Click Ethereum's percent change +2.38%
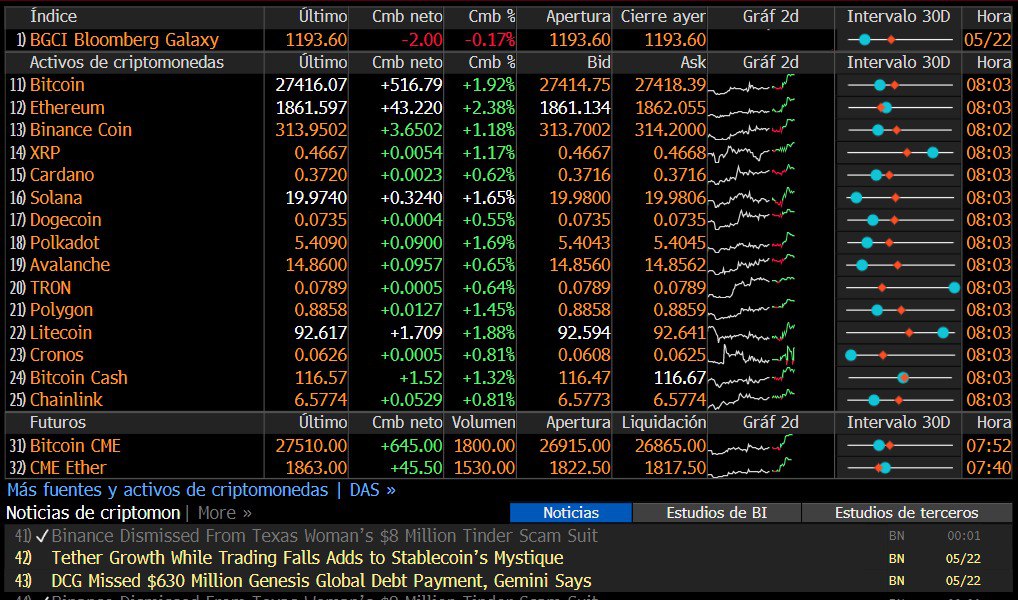Image resolution: width=1018 pixels, height=600 pixels. click(x=489, y=108)
